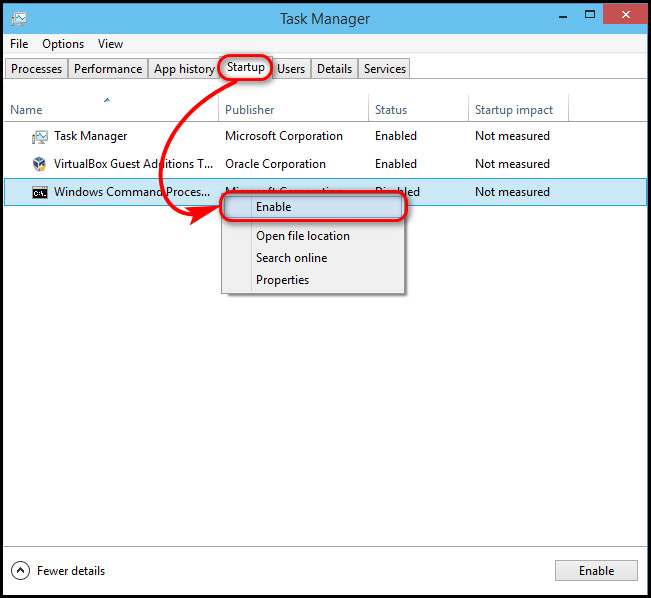651x598 pixels.
Task: Open the File menu
Action: pos(19,44)
